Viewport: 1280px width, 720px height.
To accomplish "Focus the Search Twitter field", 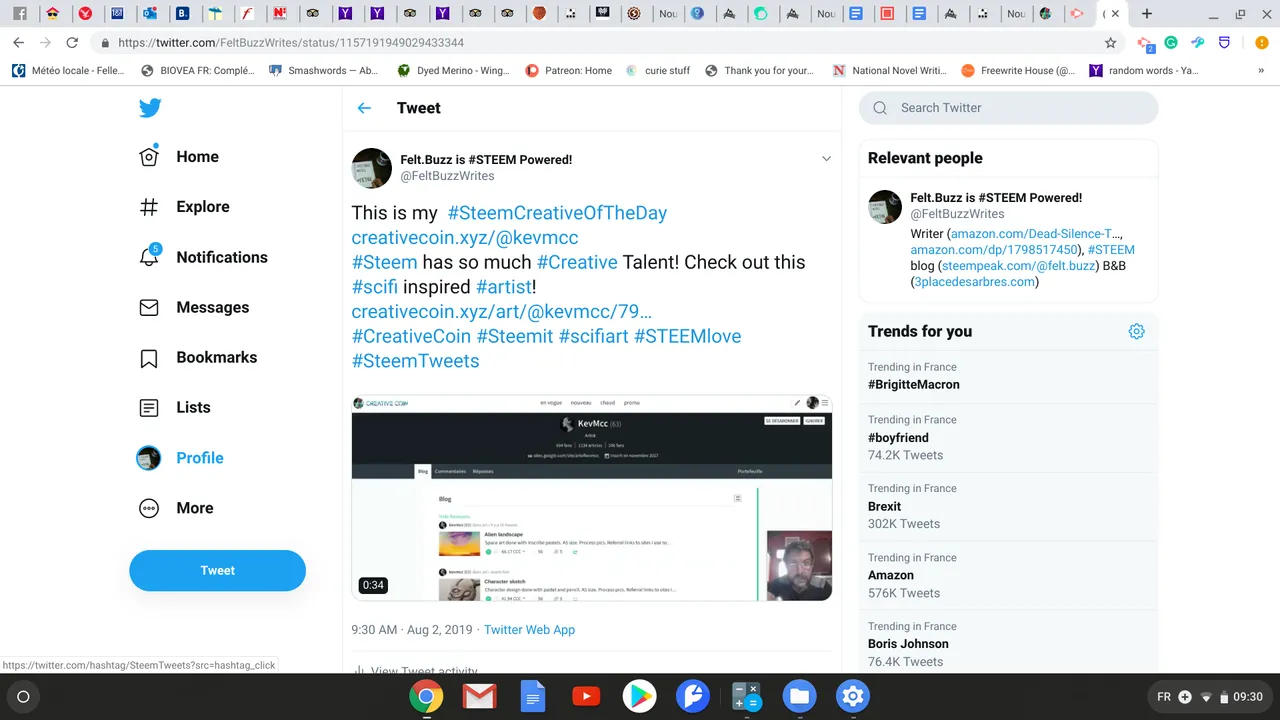I will click(x=1008, y=108).
